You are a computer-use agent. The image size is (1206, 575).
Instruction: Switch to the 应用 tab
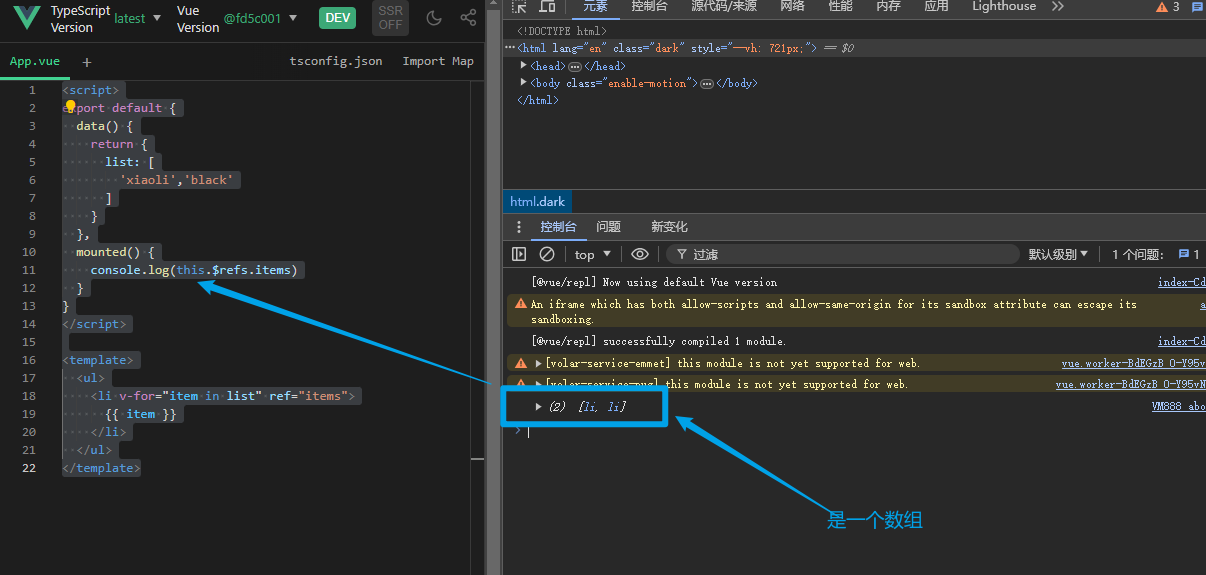[936, 6]
